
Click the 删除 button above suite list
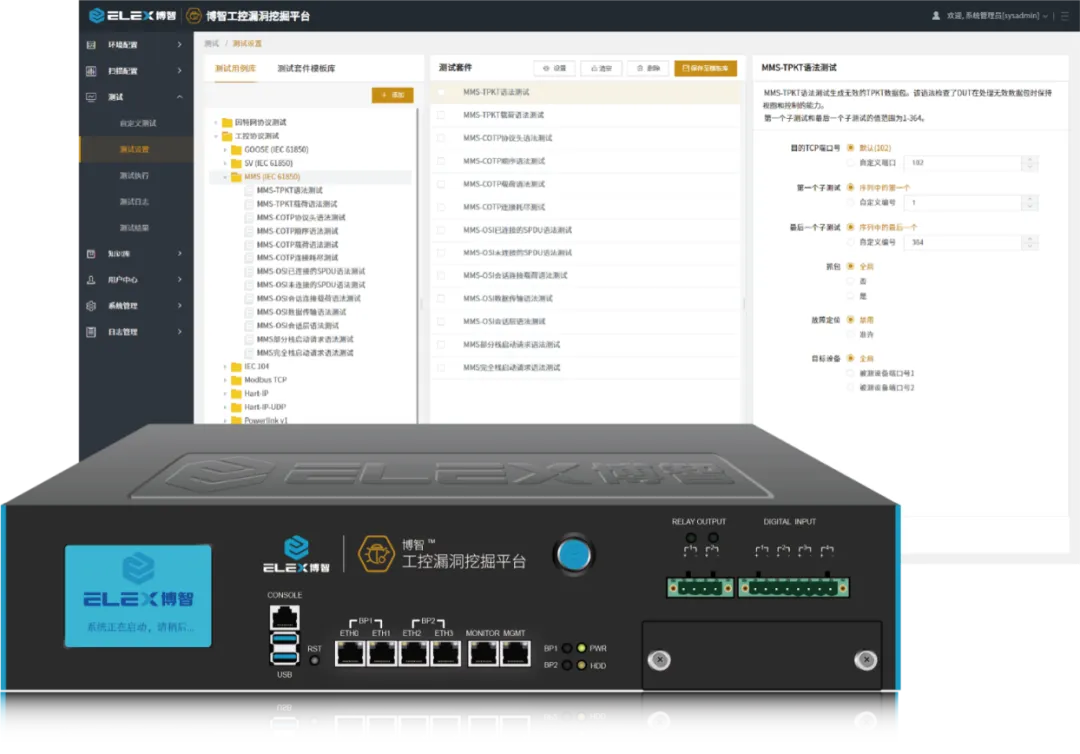click(648, 68)
